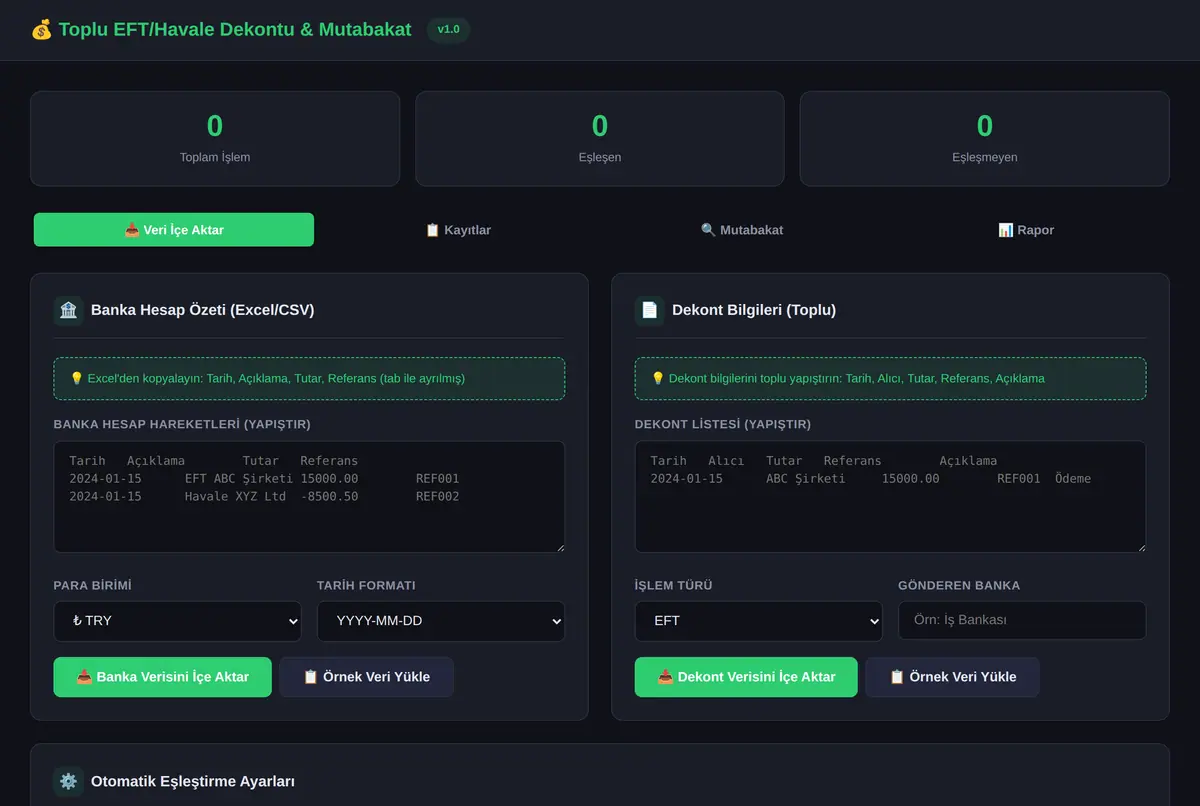Expand the İşlem Türü dropdown
The image size is (1200, 806).
tap(759, 621)
